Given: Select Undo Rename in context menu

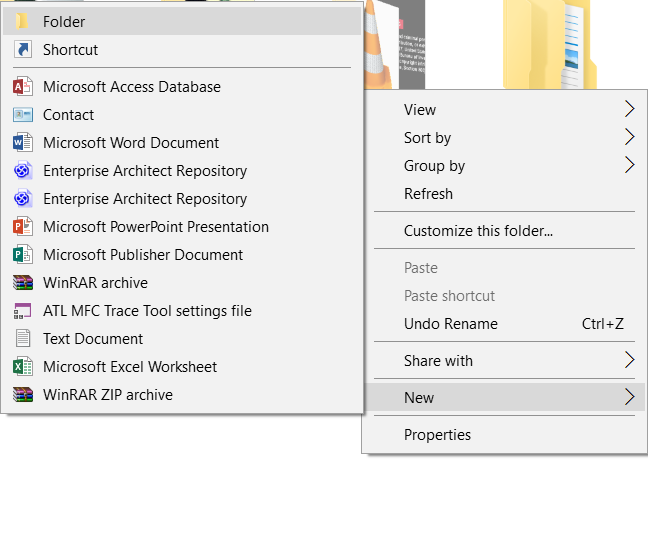Looking at the screenshot, I should [504, 323].
